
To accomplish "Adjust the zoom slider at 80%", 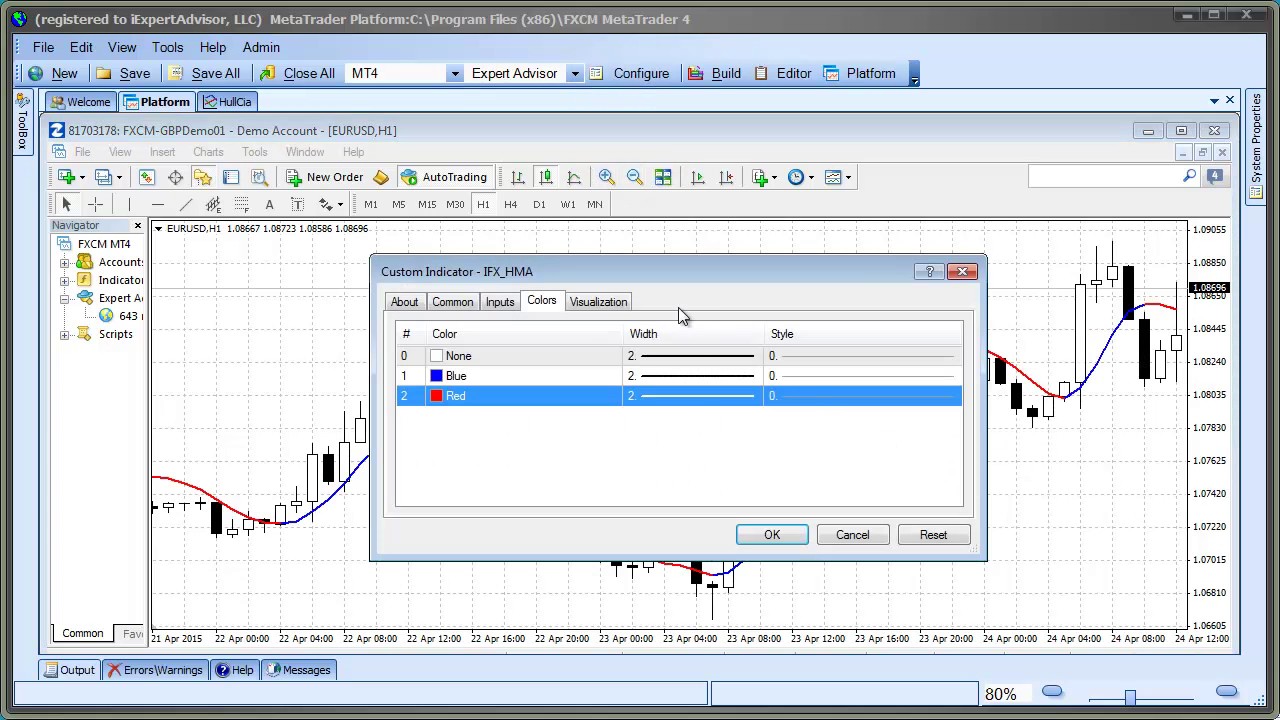I will pyautogui.click(x=1130, y=696).
